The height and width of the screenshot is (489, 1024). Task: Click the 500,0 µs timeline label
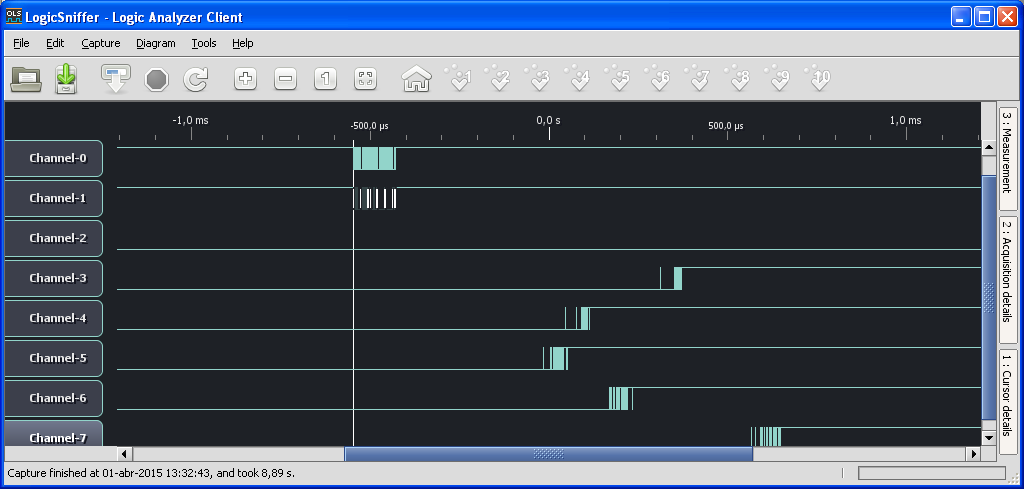click(x=726, y=125)
